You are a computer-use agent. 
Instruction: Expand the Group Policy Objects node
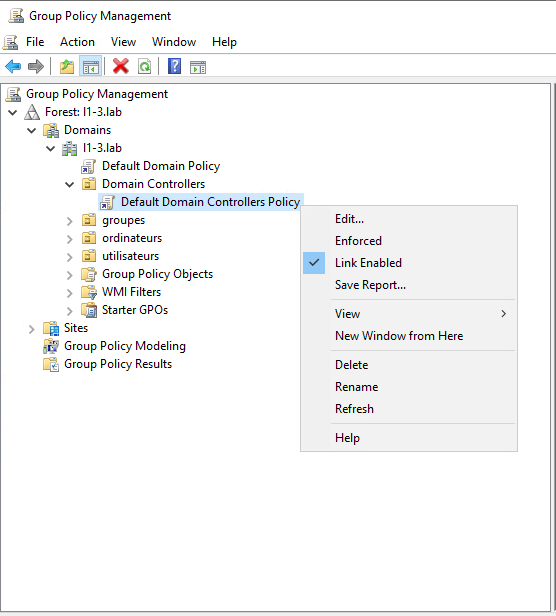tap(70, 275)
